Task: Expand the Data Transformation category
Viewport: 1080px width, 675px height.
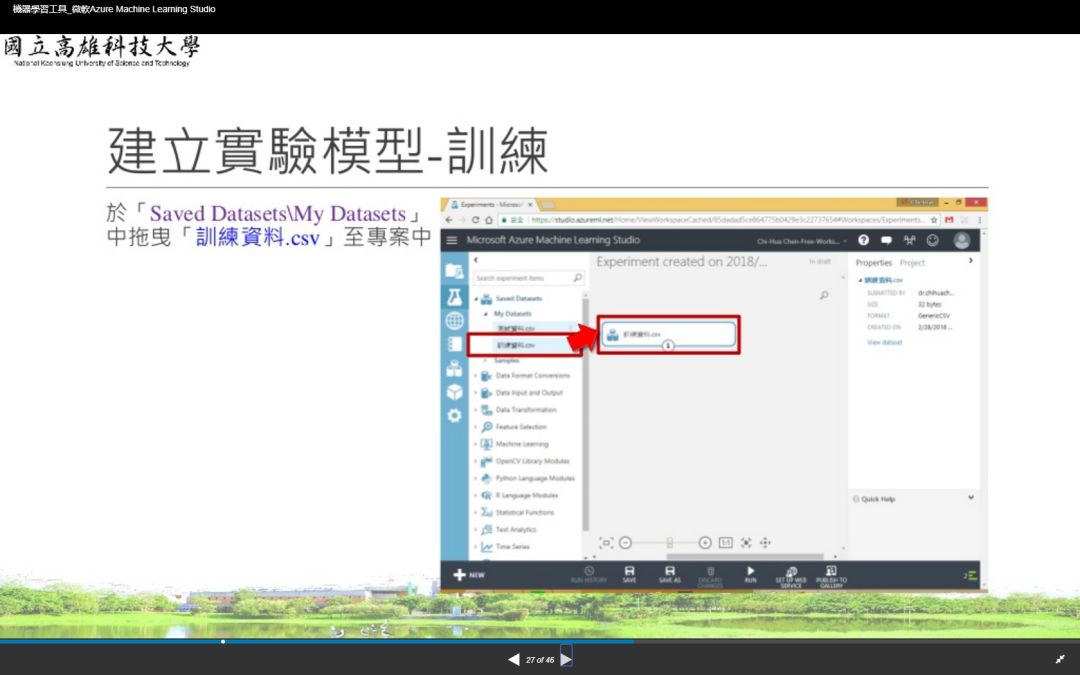Action: point(476,410)
